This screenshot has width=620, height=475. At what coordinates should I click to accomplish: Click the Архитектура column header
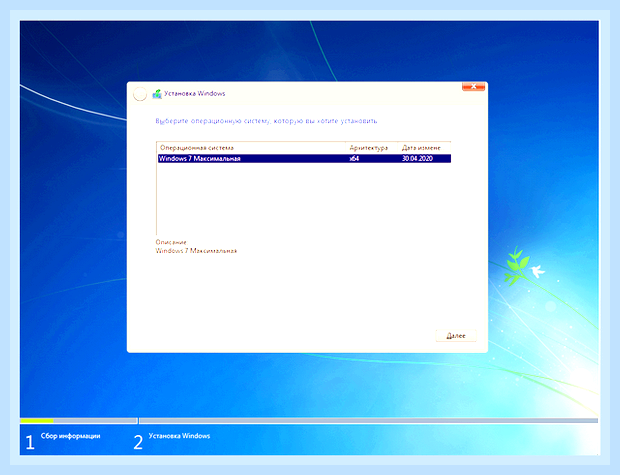371,148
